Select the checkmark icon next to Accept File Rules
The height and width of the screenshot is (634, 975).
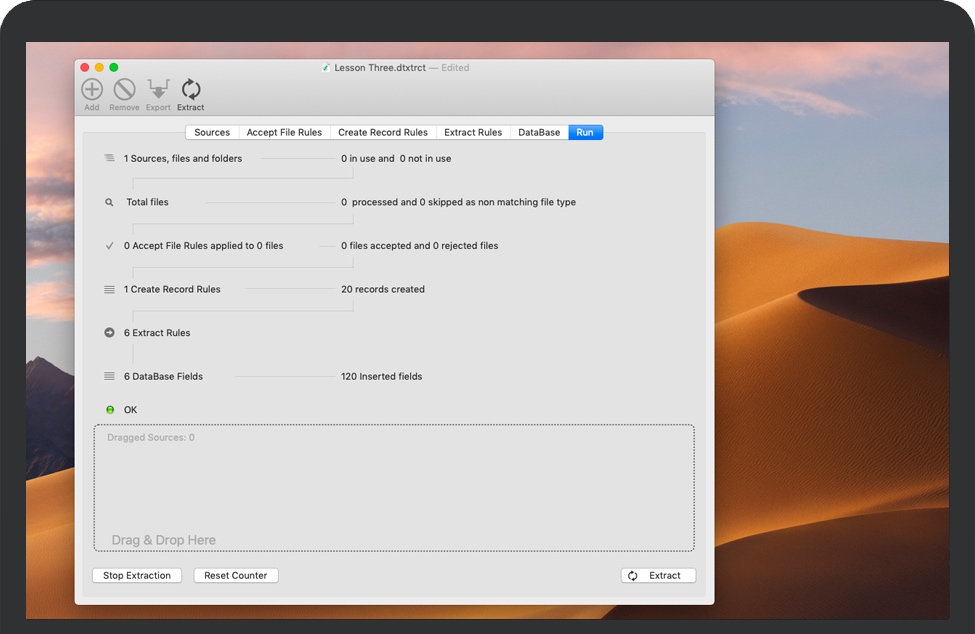pos(109,245)
